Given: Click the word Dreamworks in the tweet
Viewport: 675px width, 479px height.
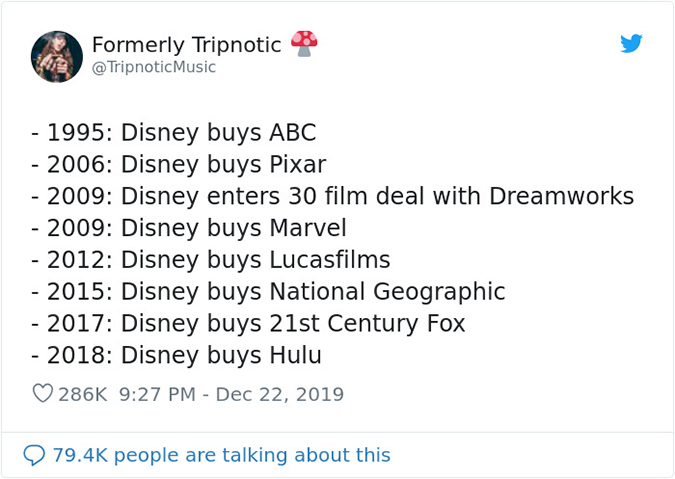Looking at the screenshot, I should pyautogui.click(x=561, y=196).
